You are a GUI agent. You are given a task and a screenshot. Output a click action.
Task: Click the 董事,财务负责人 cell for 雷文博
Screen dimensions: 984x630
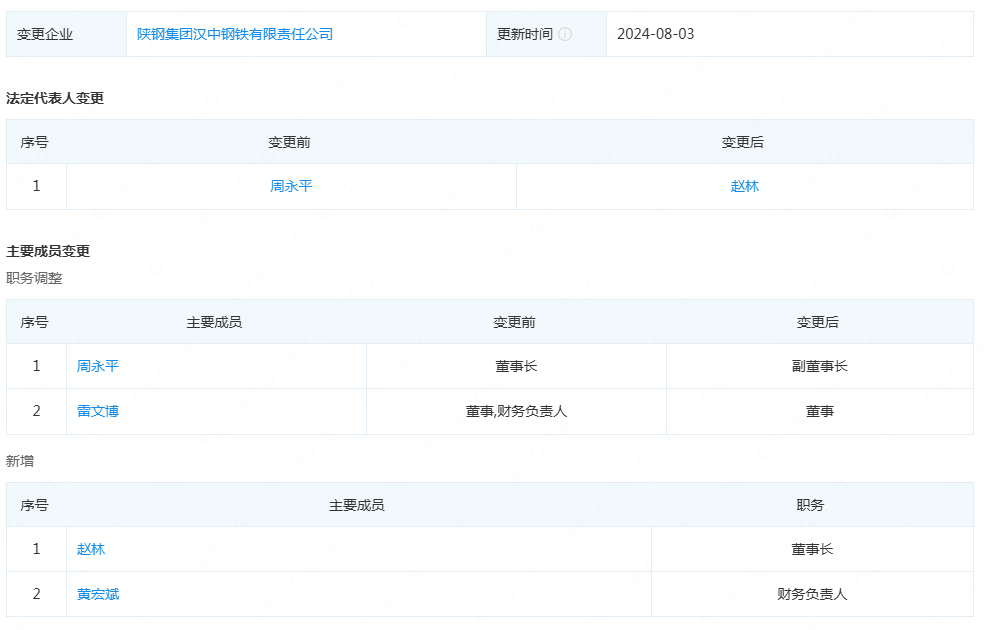click(x=516, y=411)
